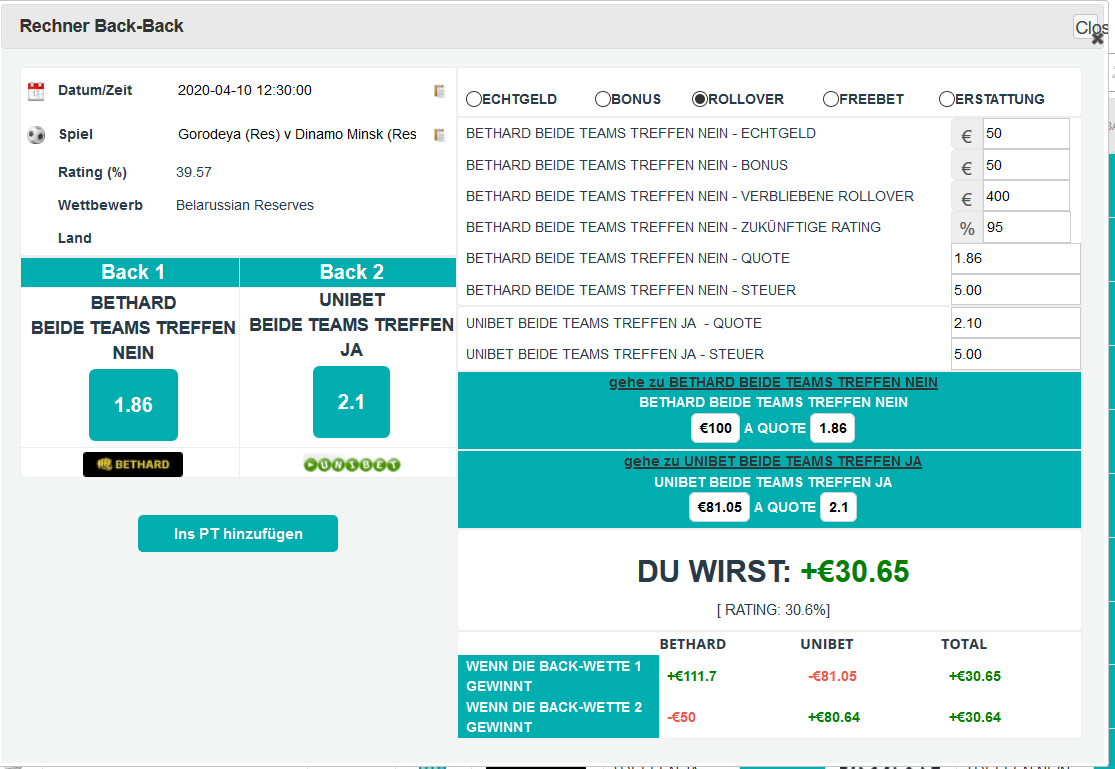Click the green +€30.65 next to DU WIRST
1115x769 pixels.
[855, 571]
